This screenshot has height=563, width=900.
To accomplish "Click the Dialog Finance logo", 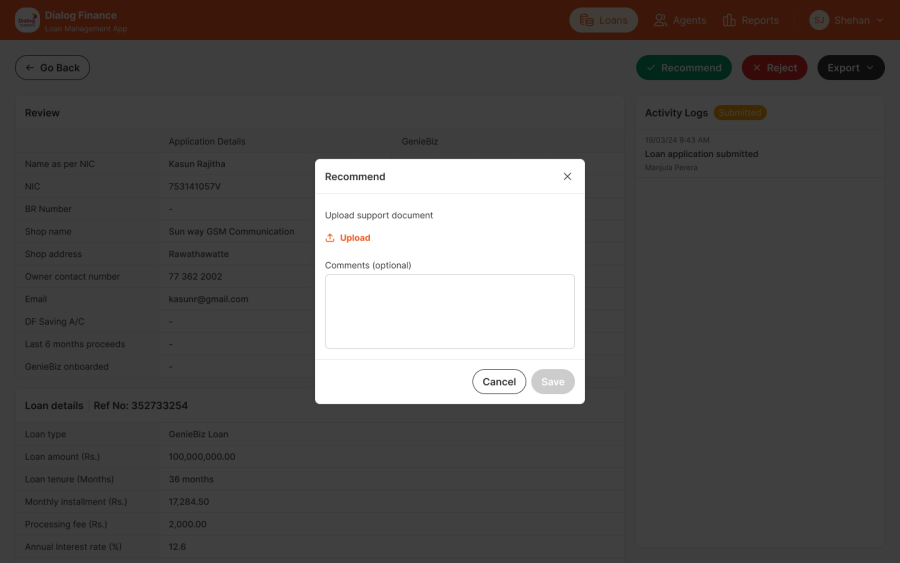I will click(x=27, y=20).
